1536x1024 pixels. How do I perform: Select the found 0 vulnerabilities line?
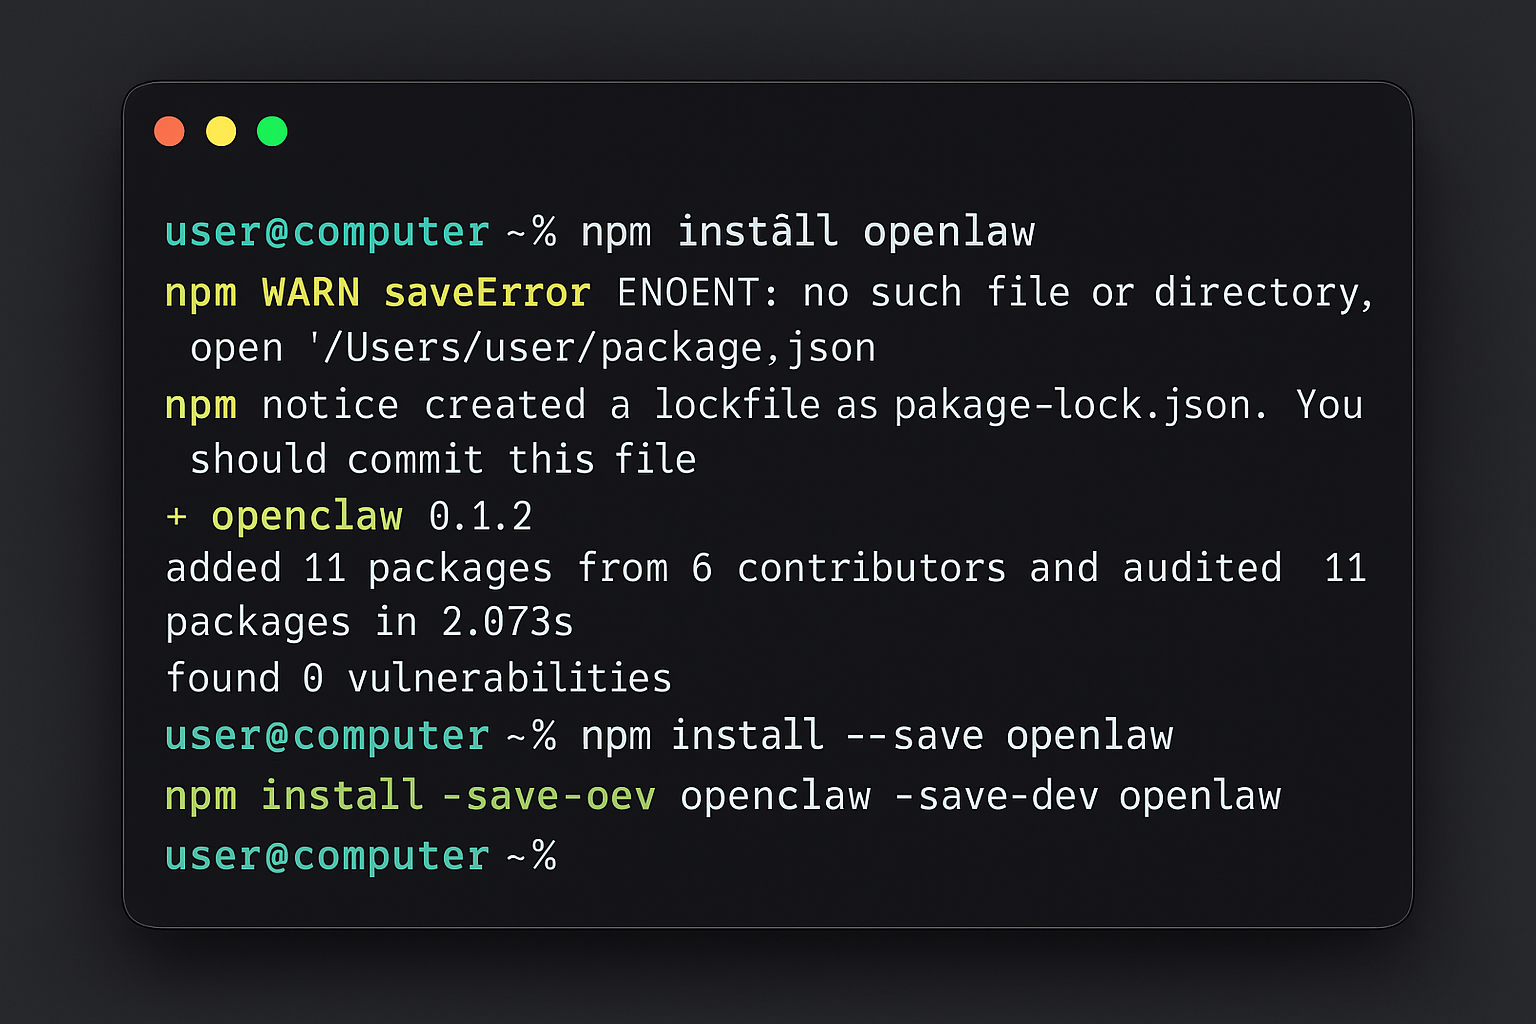418,677
